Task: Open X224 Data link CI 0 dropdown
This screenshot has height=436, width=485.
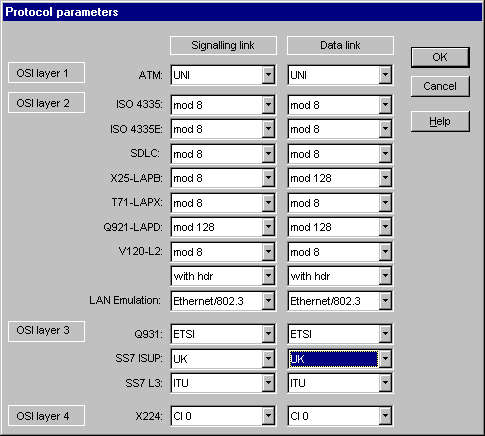Action: 385,416
